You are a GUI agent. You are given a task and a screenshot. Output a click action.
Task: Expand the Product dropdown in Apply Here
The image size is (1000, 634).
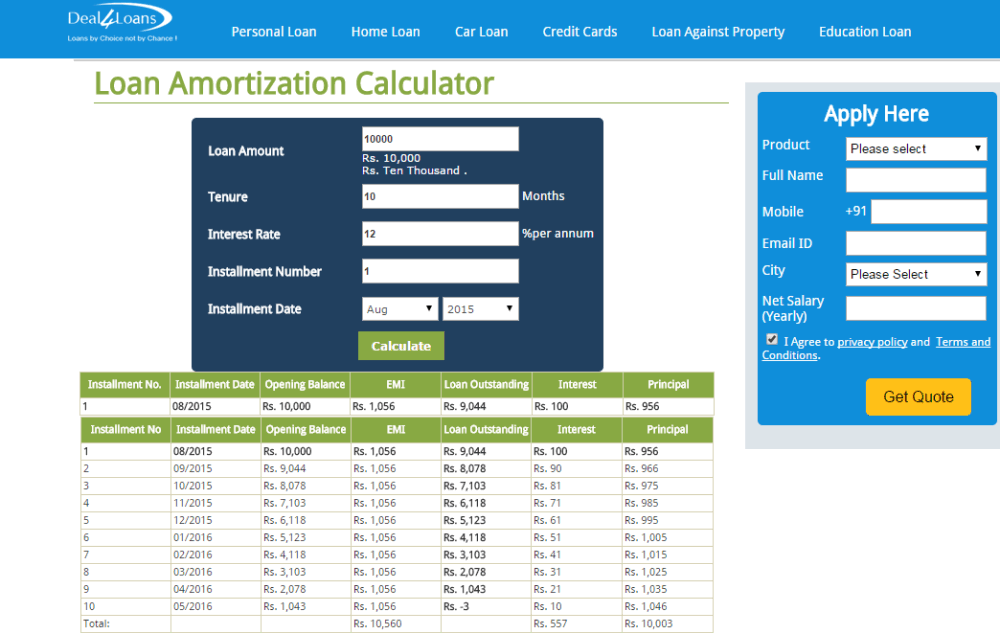pyautogui.click(x=916, y=149)
